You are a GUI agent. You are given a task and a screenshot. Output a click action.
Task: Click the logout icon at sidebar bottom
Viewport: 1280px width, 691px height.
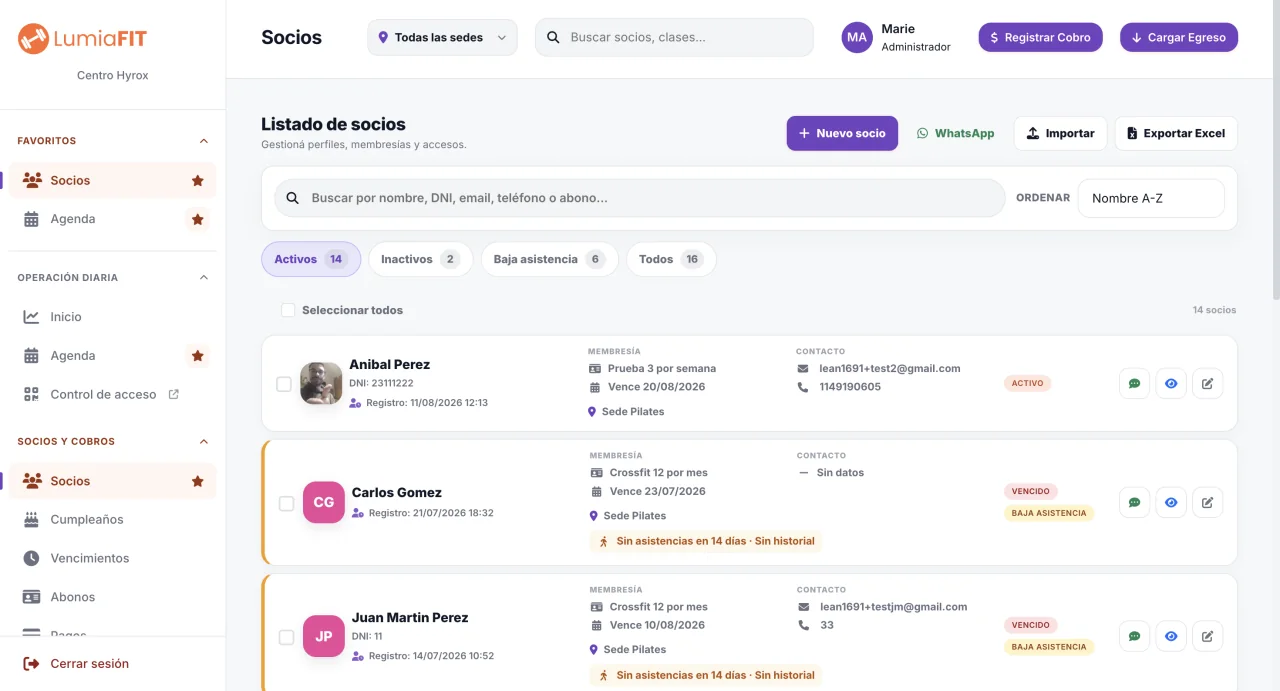coord(31,664)
